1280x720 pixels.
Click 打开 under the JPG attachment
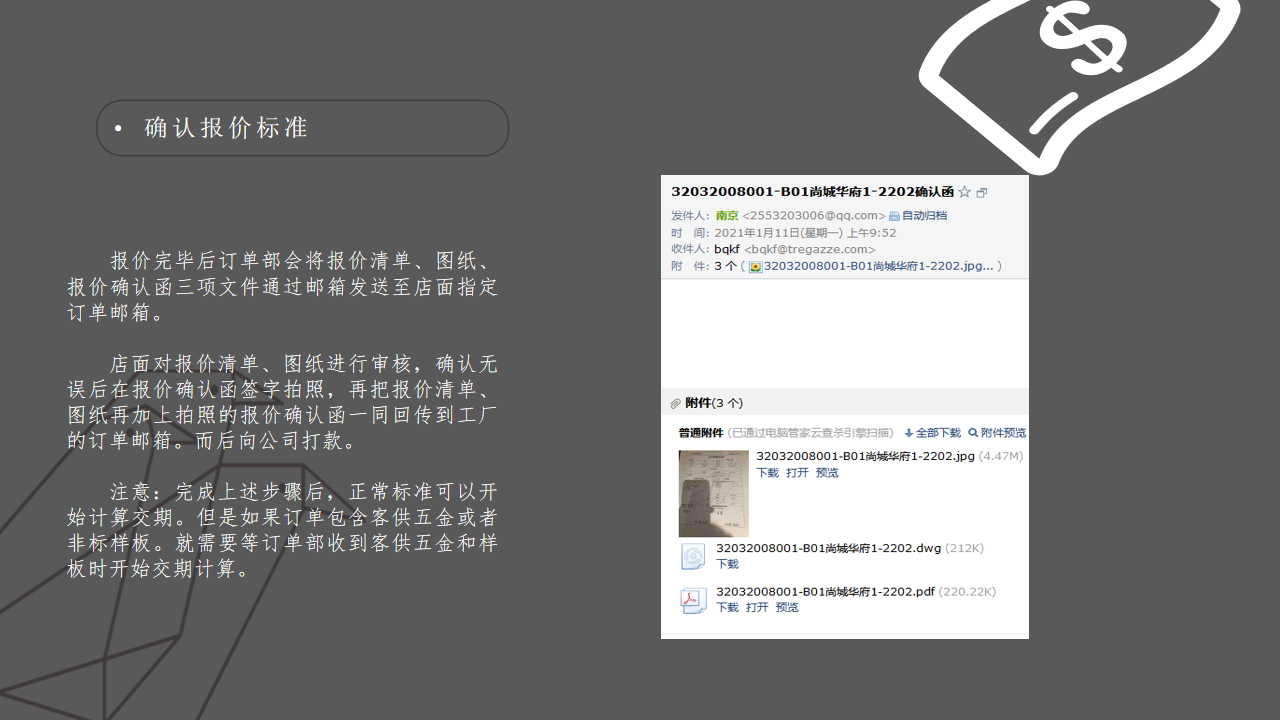click(x=797, y=473)
